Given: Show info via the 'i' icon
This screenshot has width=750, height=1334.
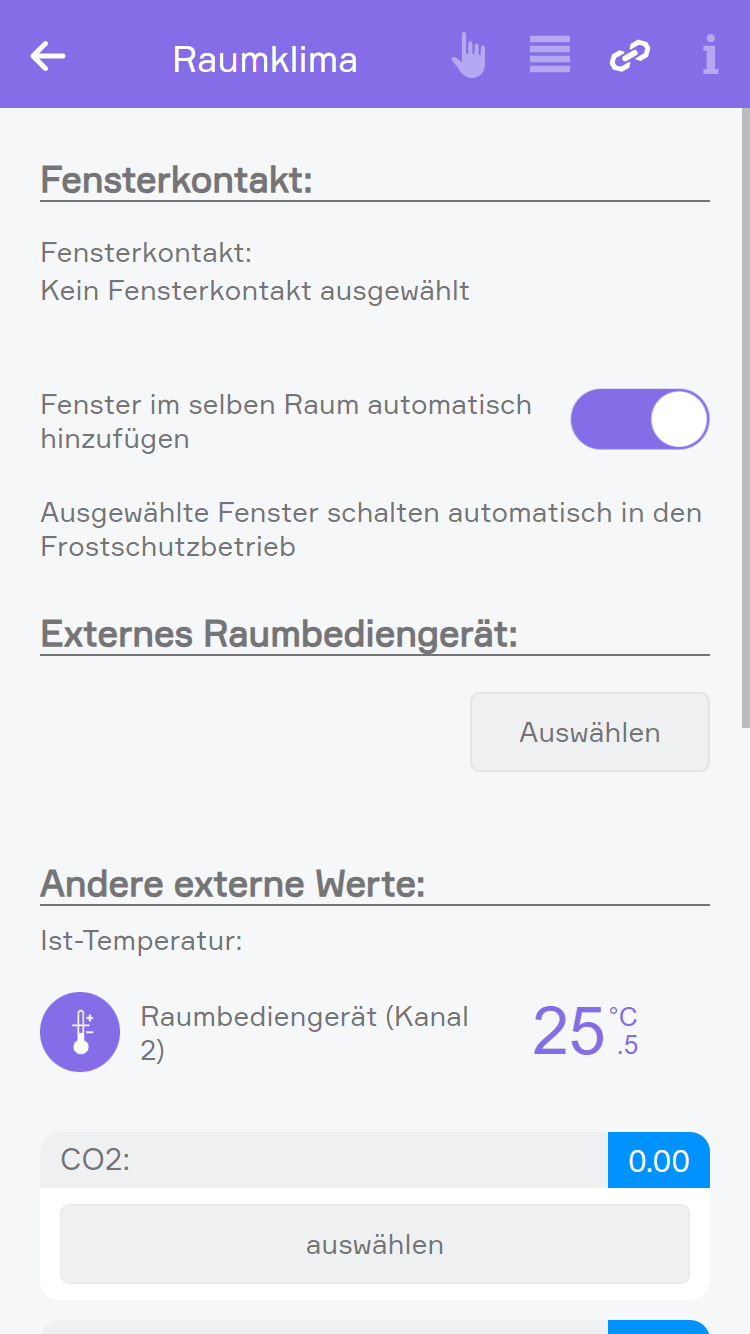Looking at the screenshot, I should point(710,55).
